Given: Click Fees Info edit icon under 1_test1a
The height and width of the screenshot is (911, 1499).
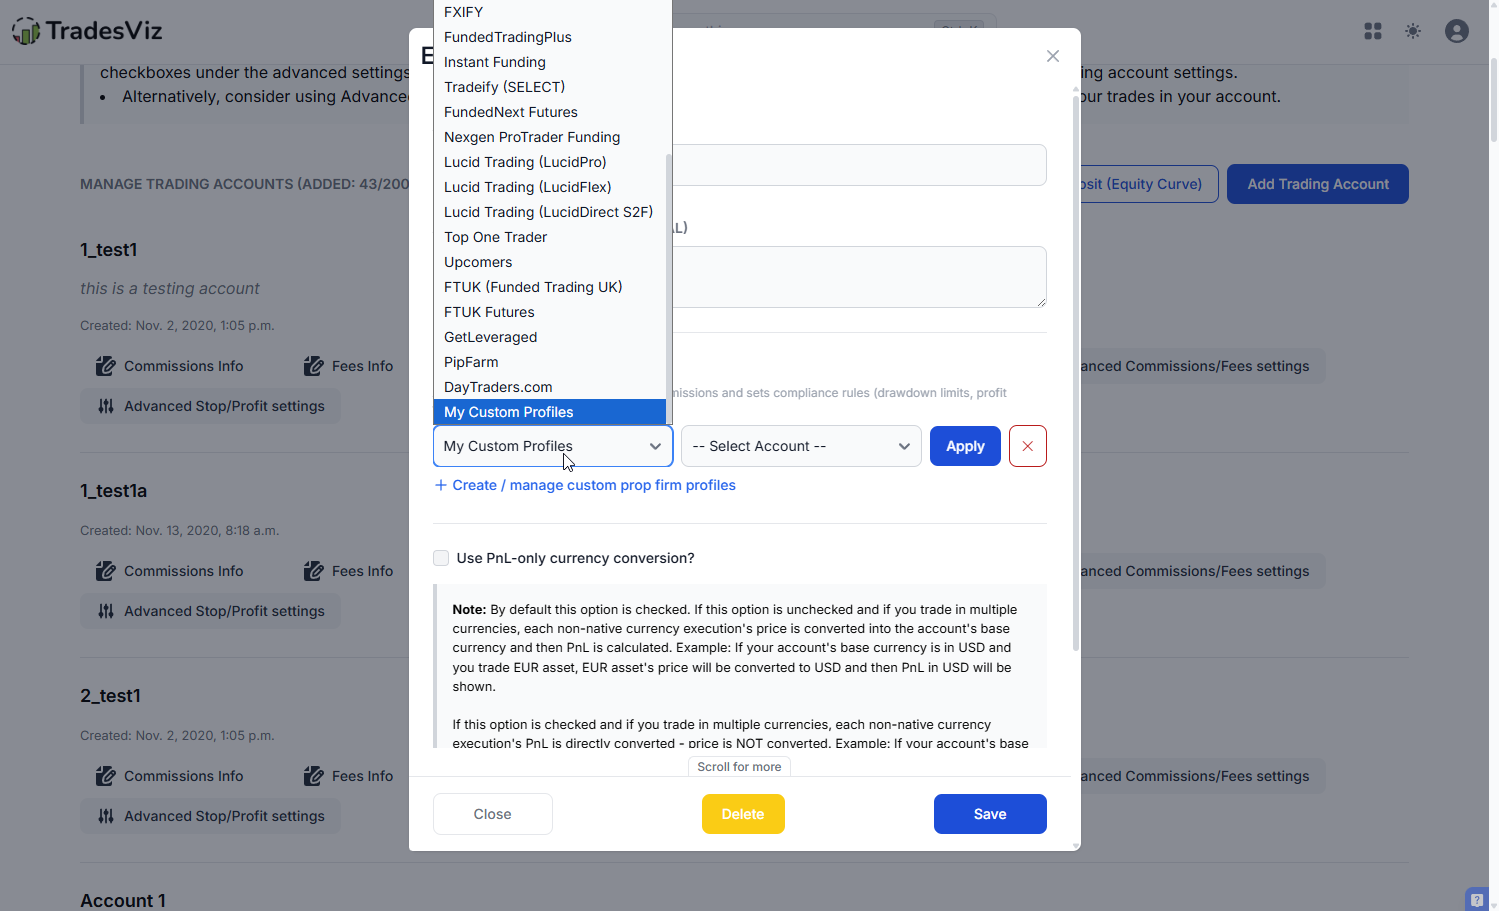Looking at the screenshot, I should 313,571.
